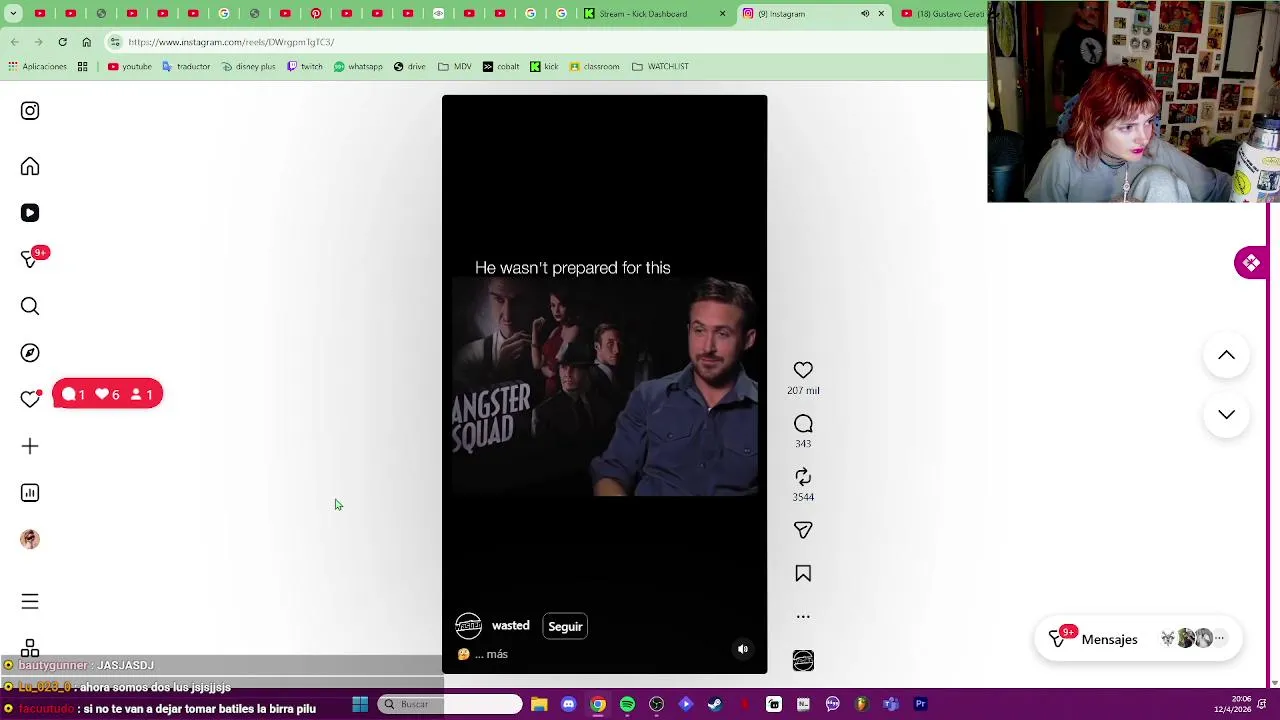
Task: Open File Explorer from taskbar
Action: click(539, 705)
